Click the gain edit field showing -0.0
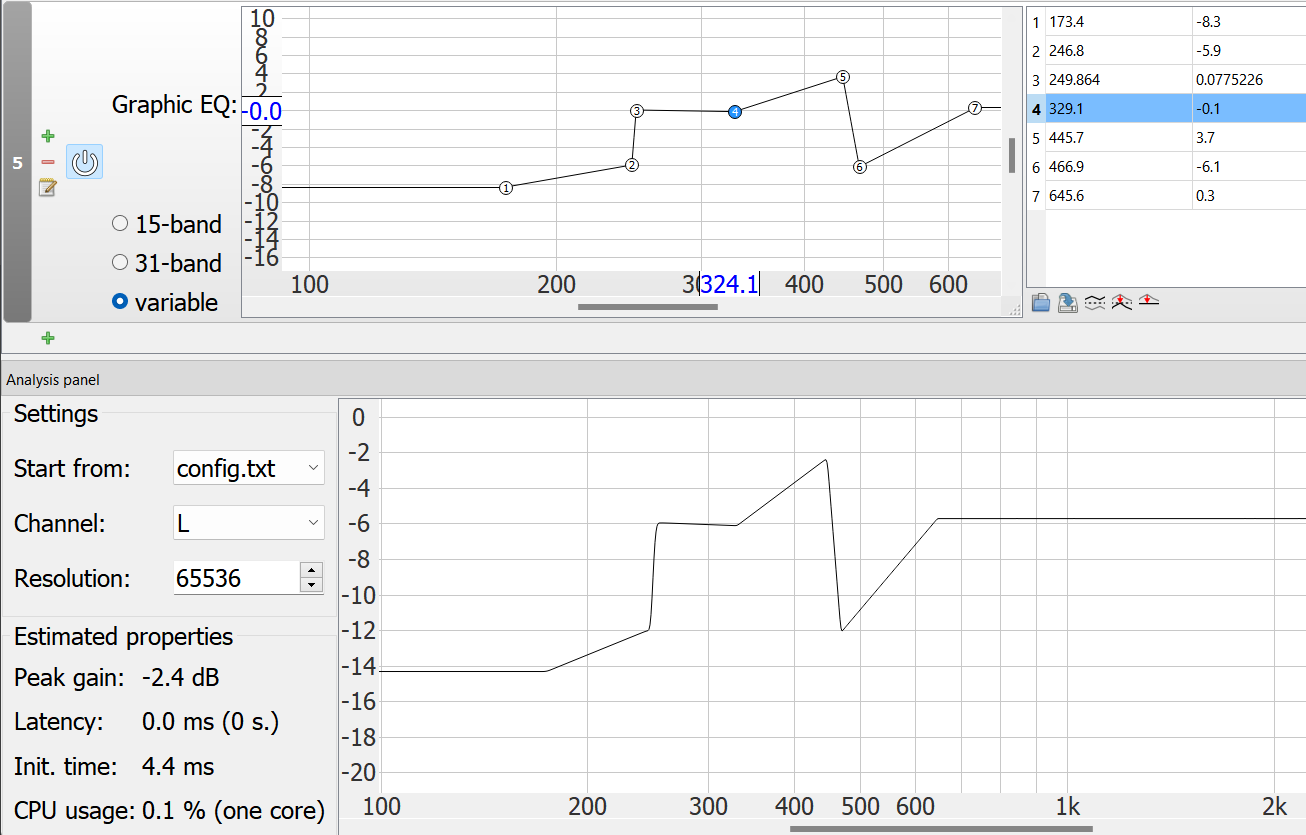The image size is (1306, 835). [x=261, y=111]
